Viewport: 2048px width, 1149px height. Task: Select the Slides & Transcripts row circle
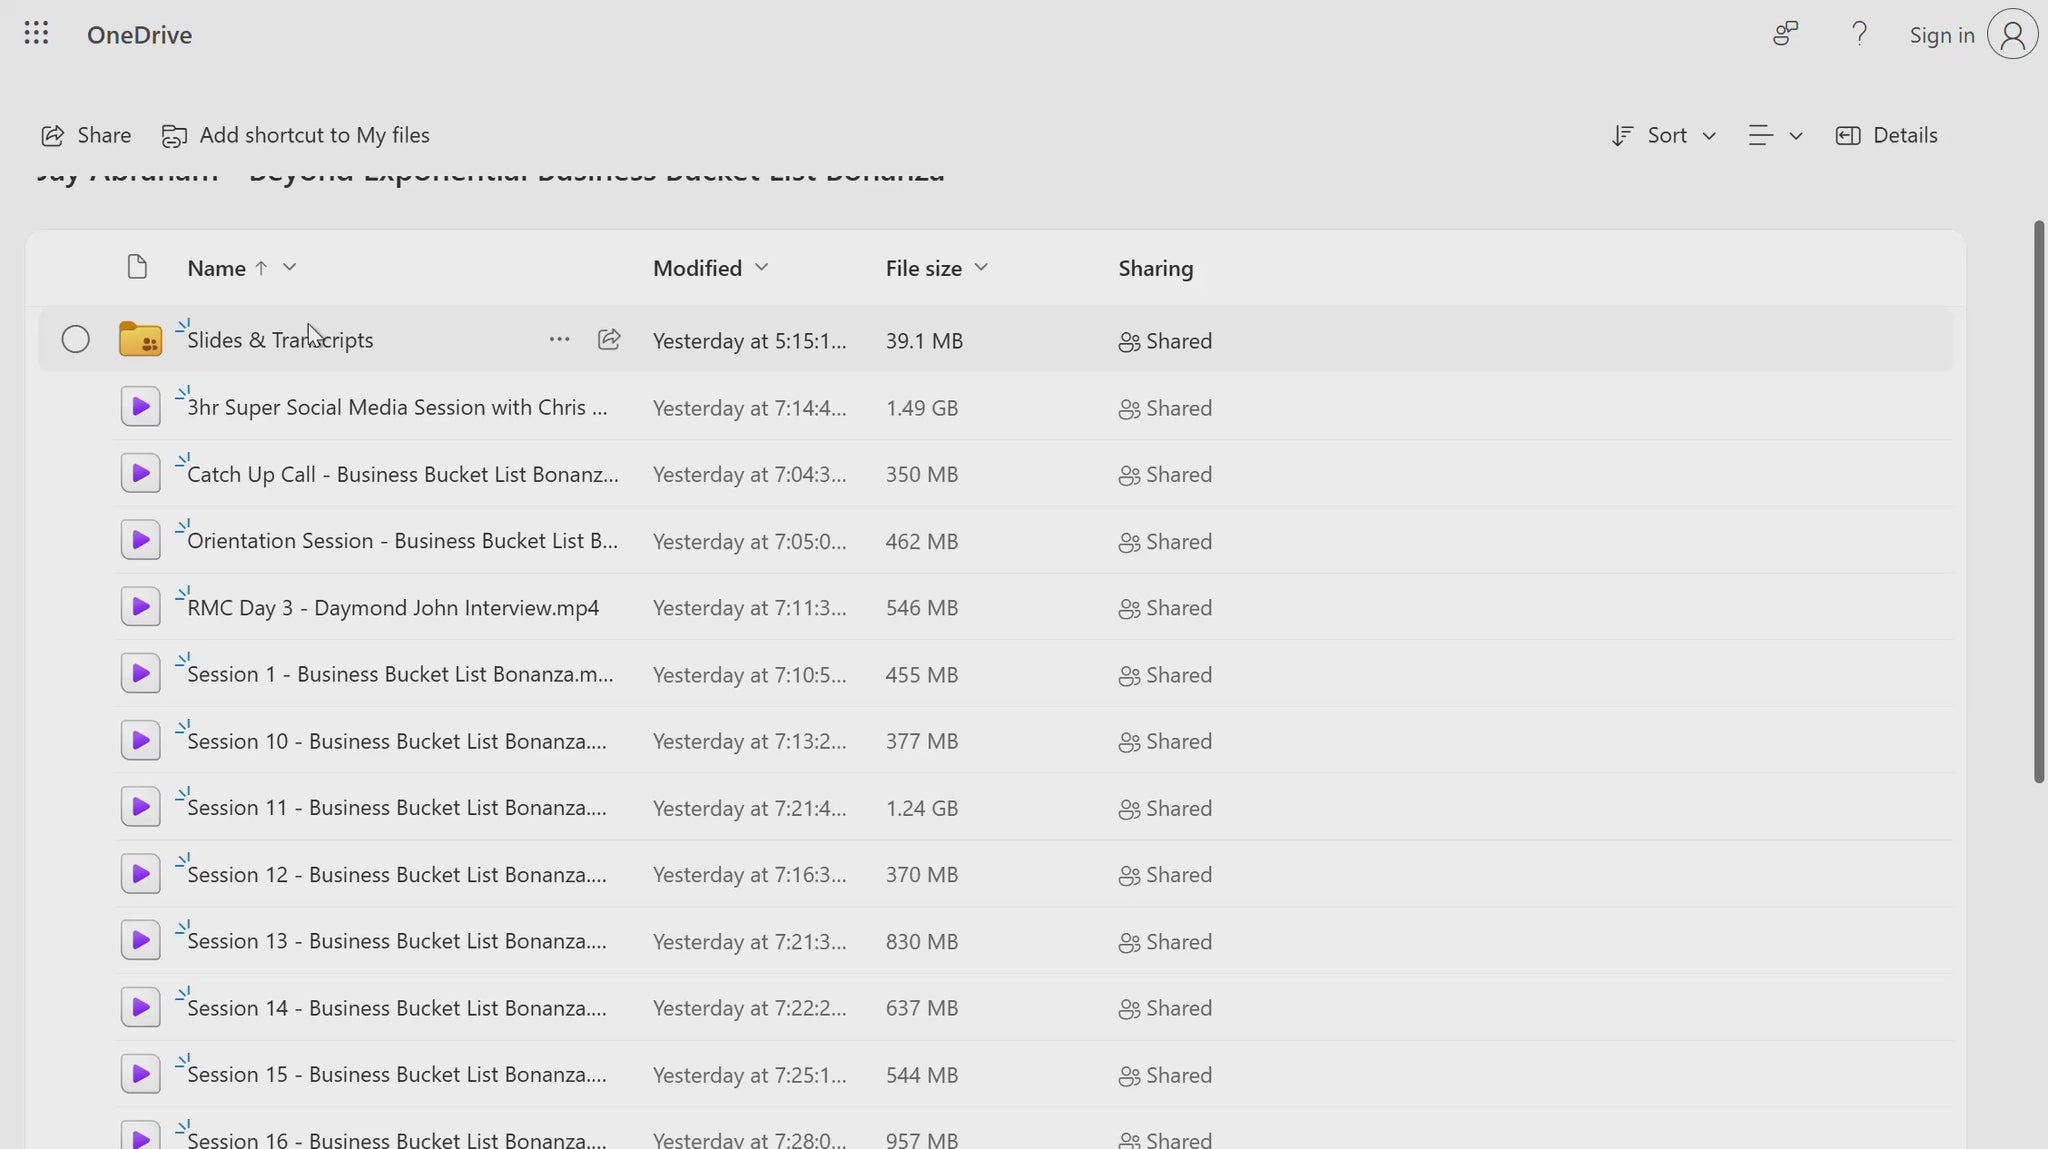pos(75,339)
